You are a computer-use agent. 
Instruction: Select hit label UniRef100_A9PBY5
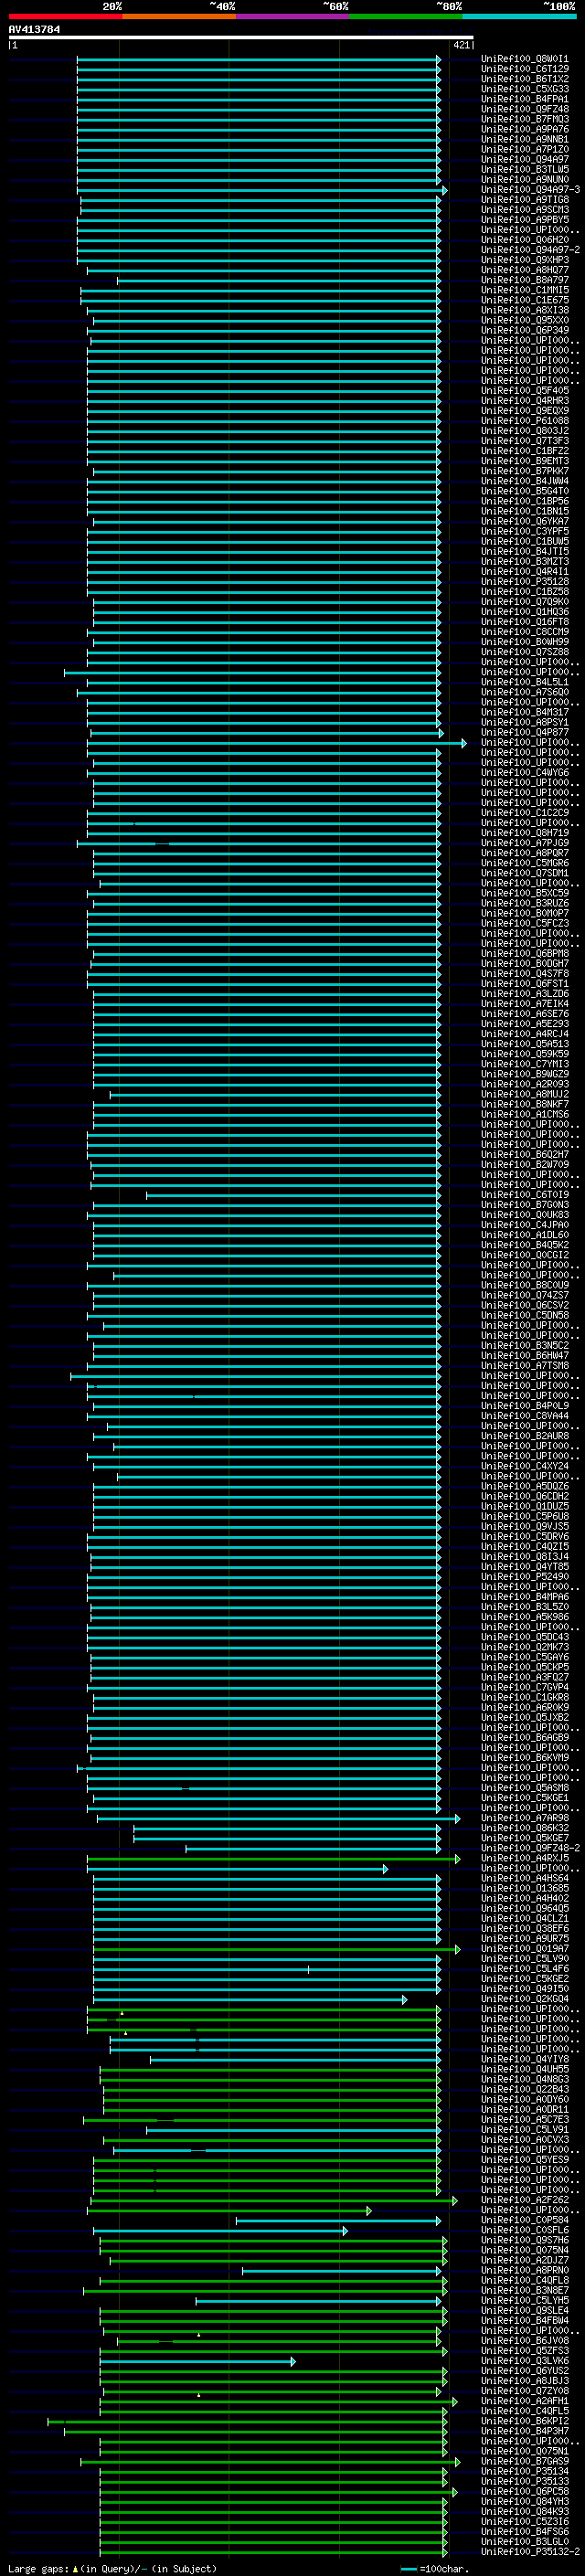tap(525, 220)
